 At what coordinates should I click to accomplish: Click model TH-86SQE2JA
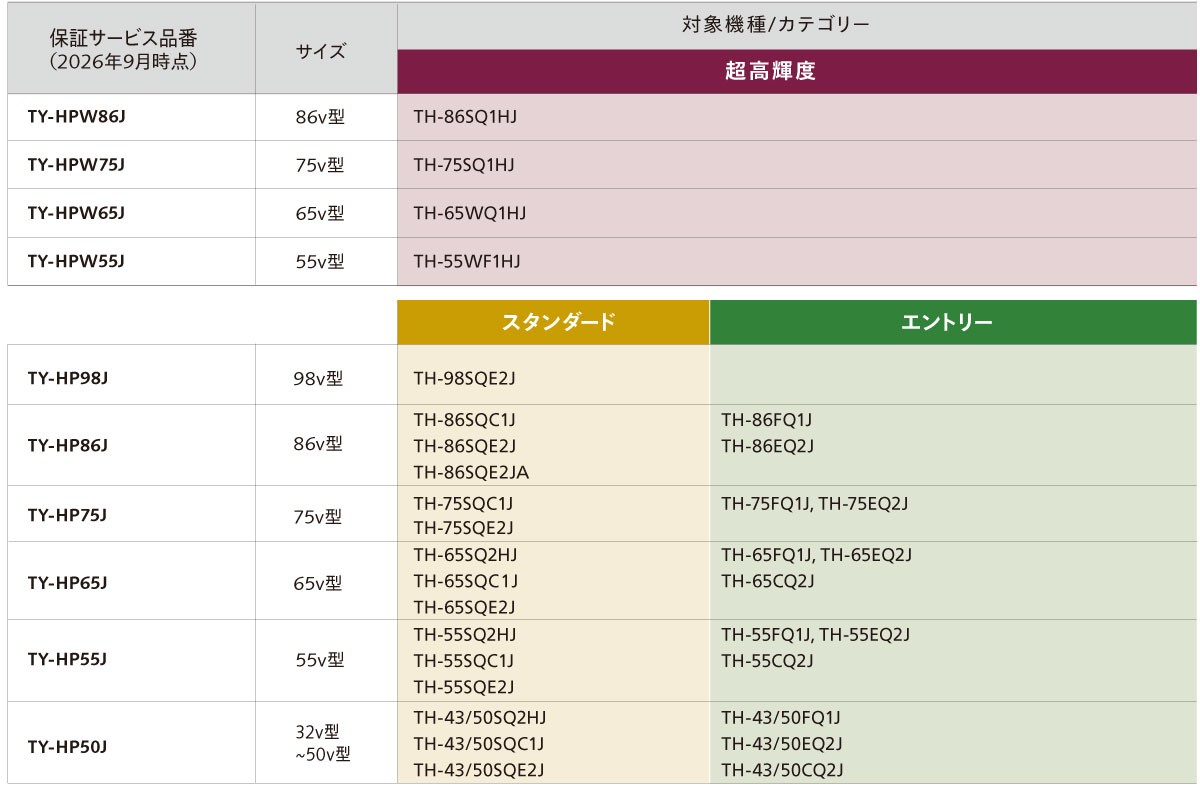coord(471,471)
